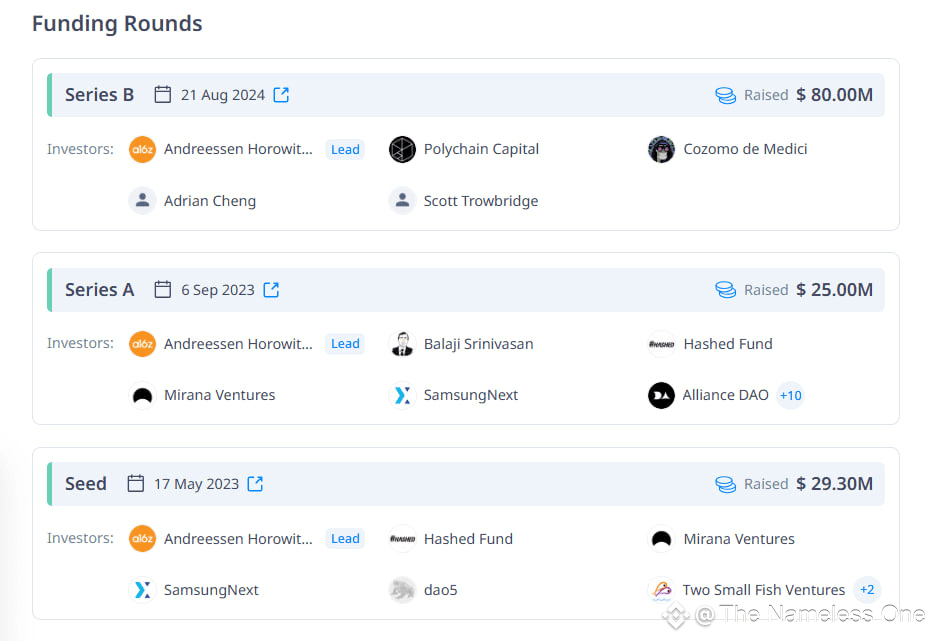Click the Alliance DAO logo
This screenshot has height=641, width=933.
[x=661, y=395]
